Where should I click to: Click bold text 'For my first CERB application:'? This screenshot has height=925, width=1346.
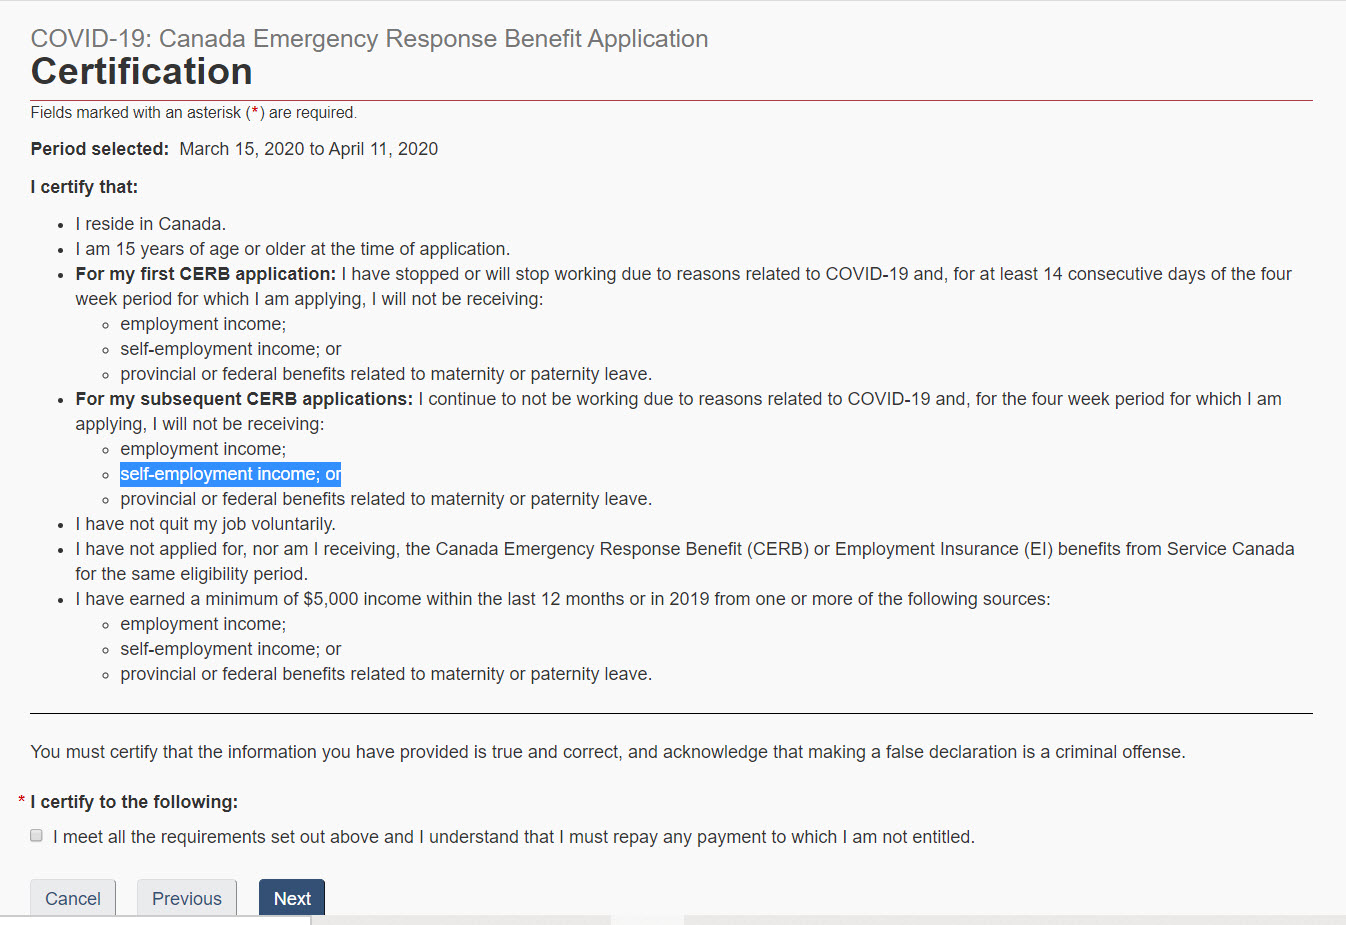pyautogui.click(x=206, y=274)
